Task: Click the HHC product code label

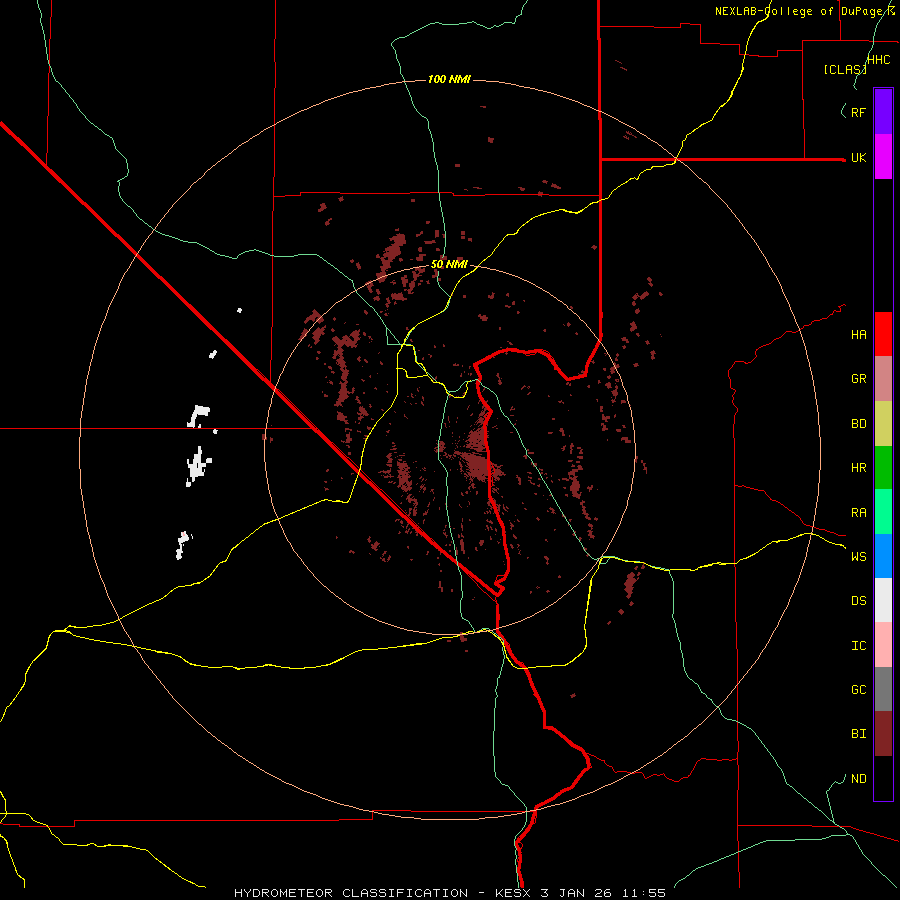Action: pos(878,60)
